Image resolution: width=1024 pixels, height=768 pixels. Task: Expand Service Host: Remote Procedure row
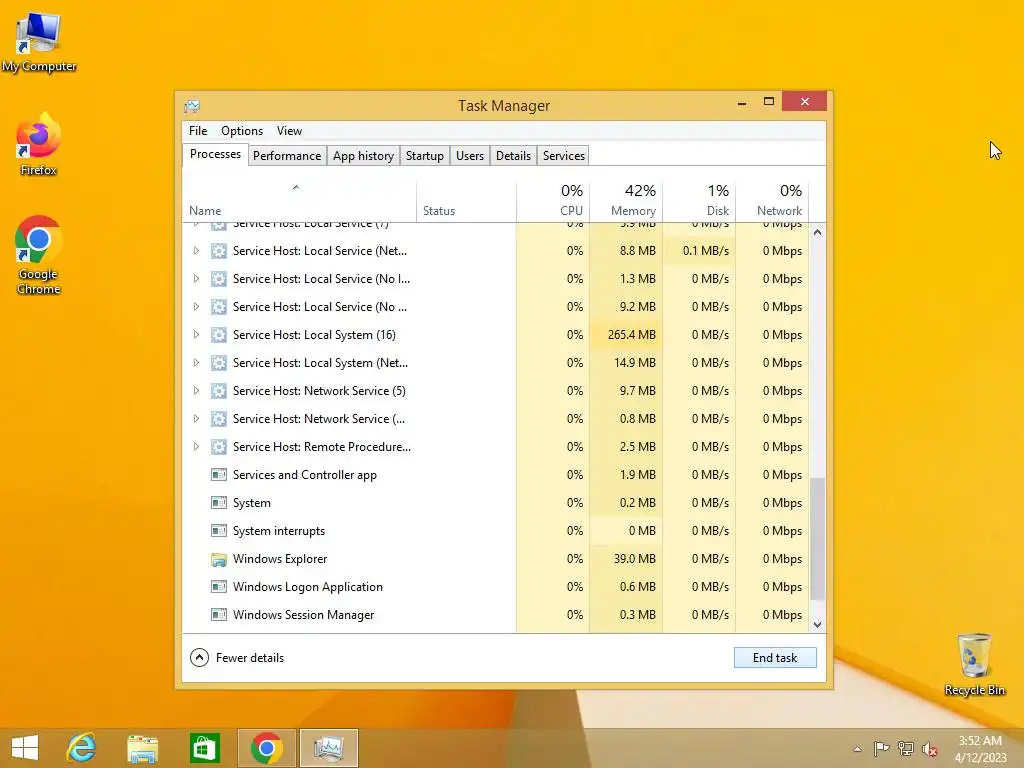point(196,447)
